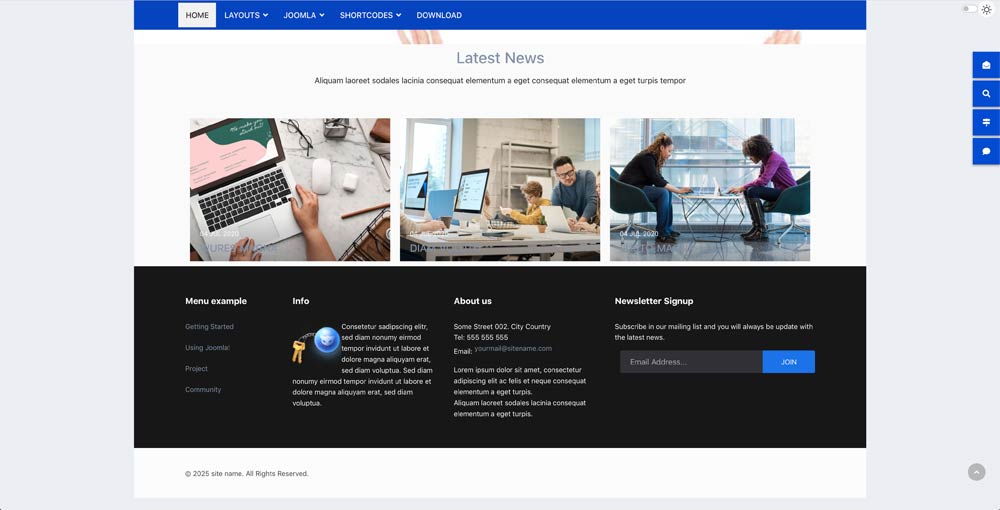Open the signpost side panel icon

pyautogui.click(x=986, y=123)
